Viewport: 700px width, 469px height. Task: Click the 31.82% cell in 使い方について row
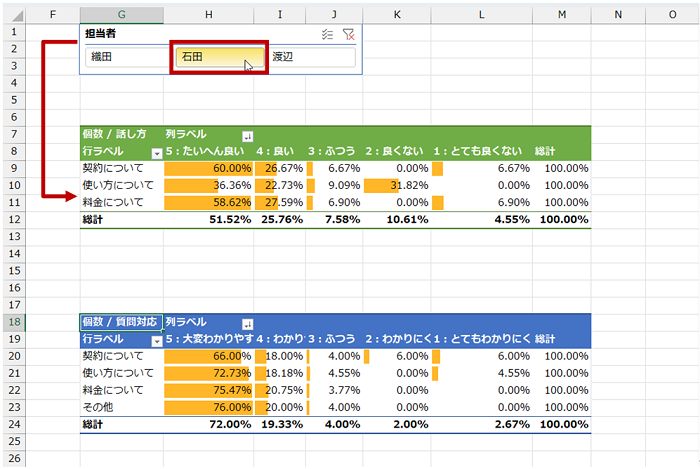[x=397, y=185]
